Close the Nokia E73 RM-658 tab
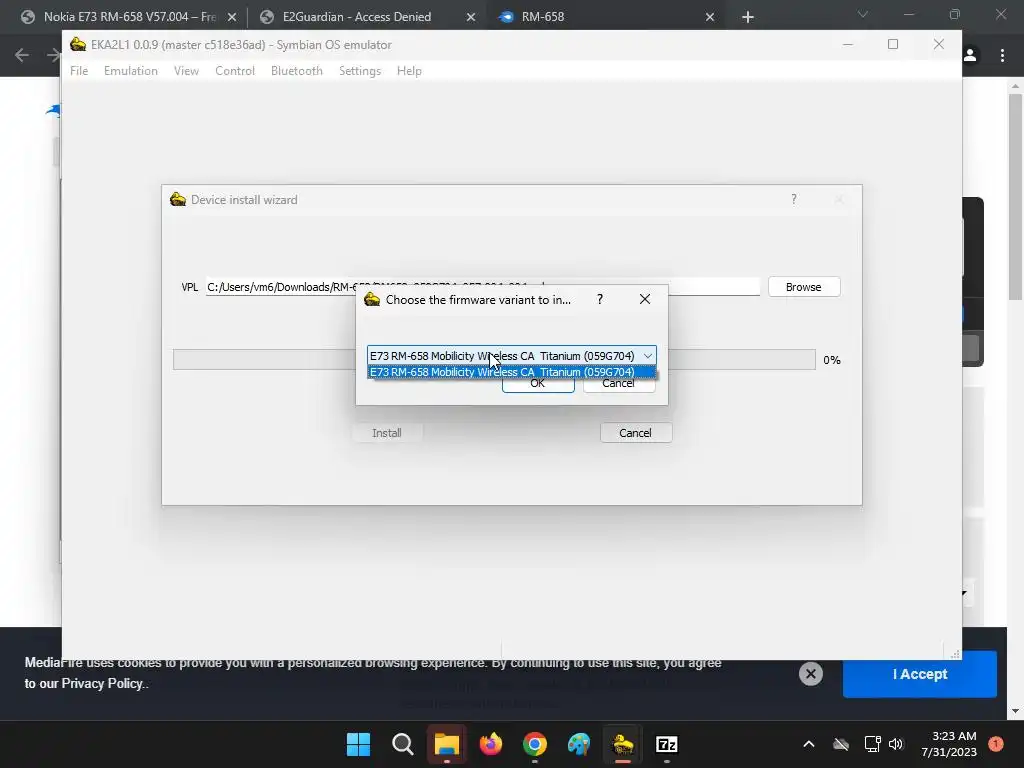The image size is (1024, 768). 232,17
